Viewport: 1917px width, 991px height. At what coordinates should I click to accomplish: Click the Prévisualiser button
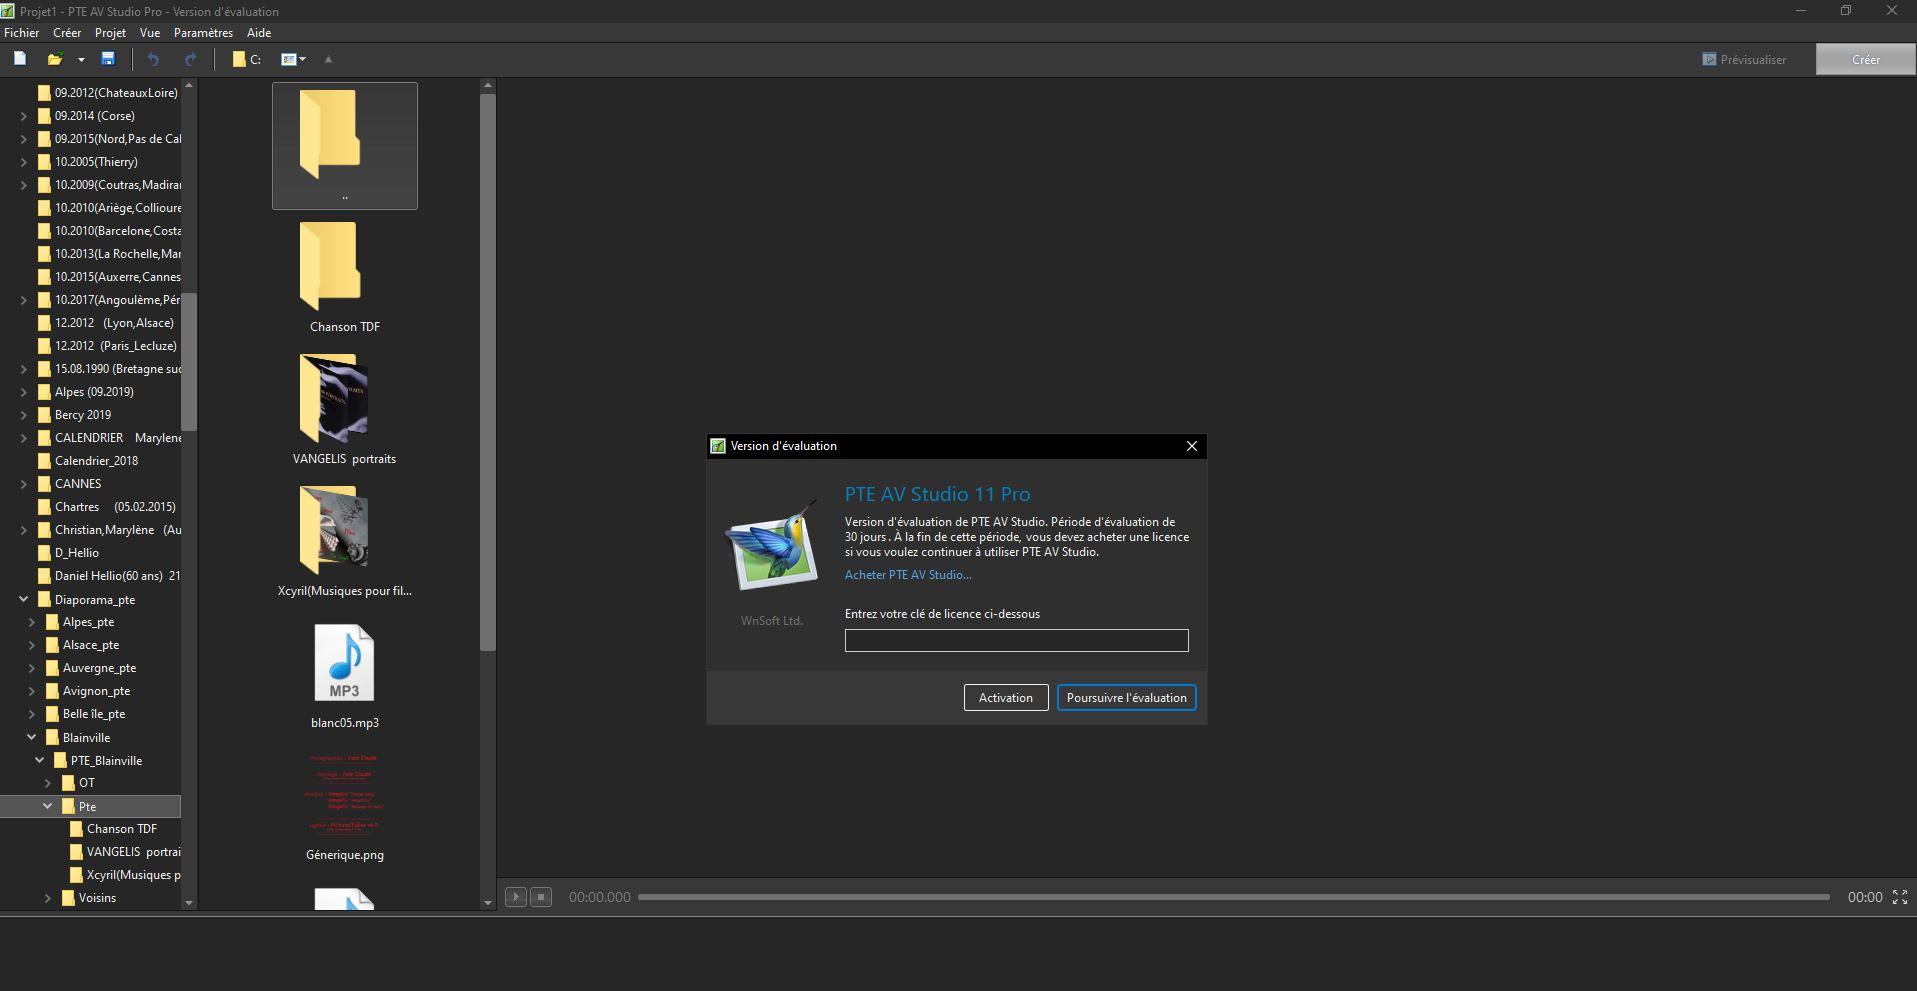point(1744,60)
